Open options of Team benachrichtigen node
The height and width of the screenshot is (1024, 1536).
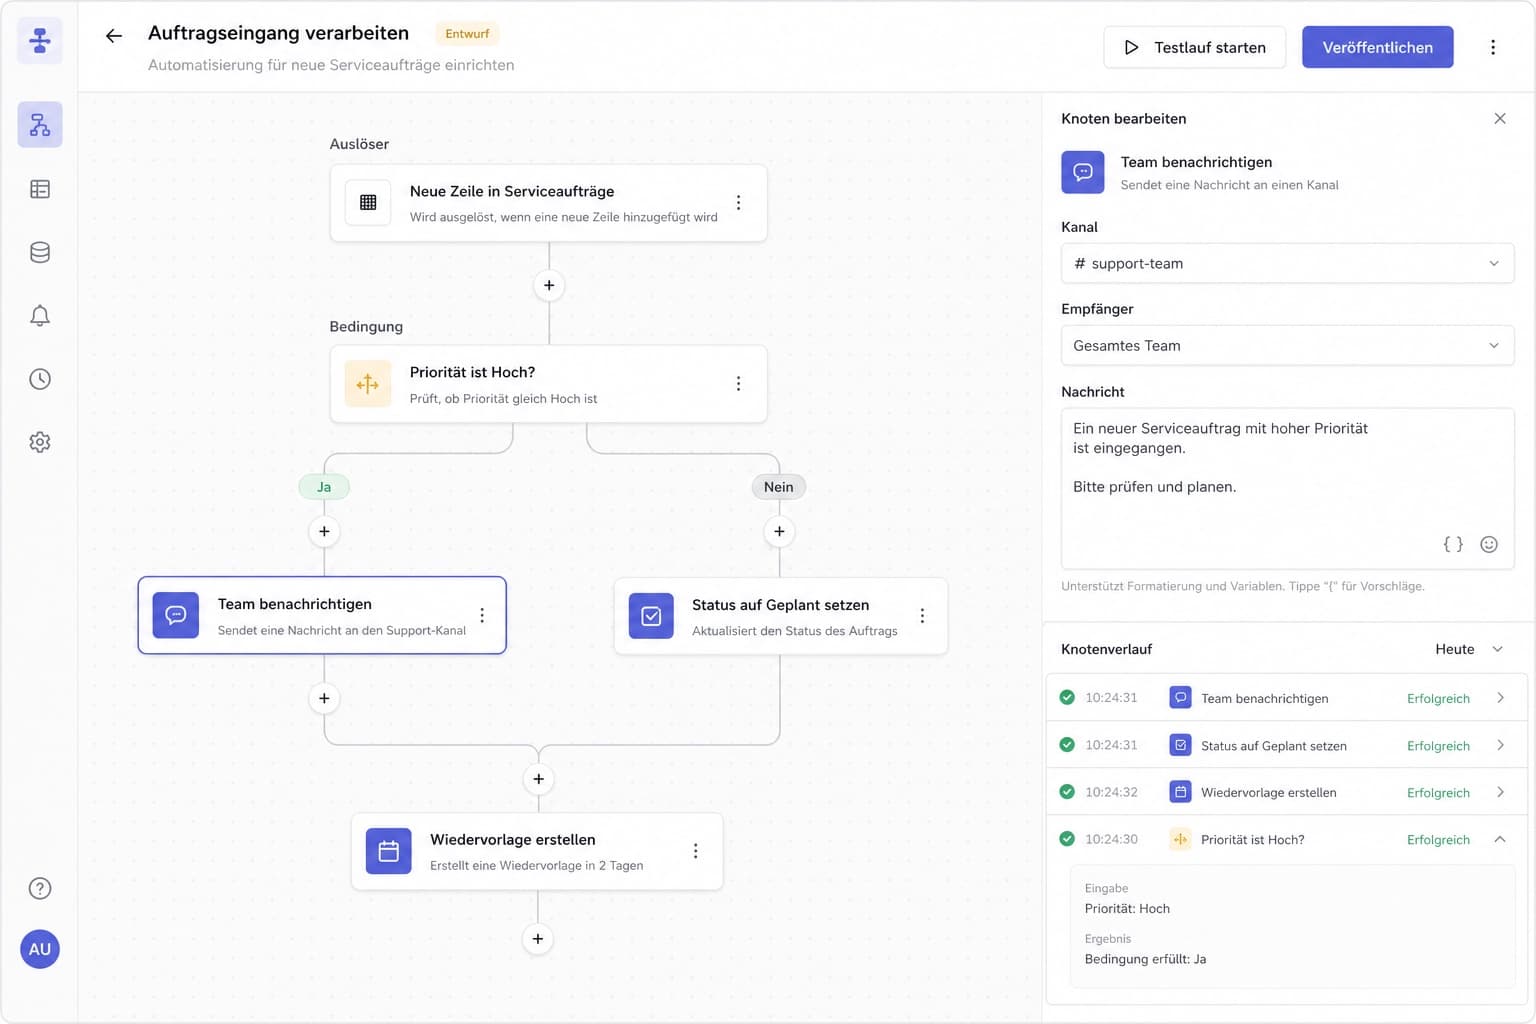482,615
